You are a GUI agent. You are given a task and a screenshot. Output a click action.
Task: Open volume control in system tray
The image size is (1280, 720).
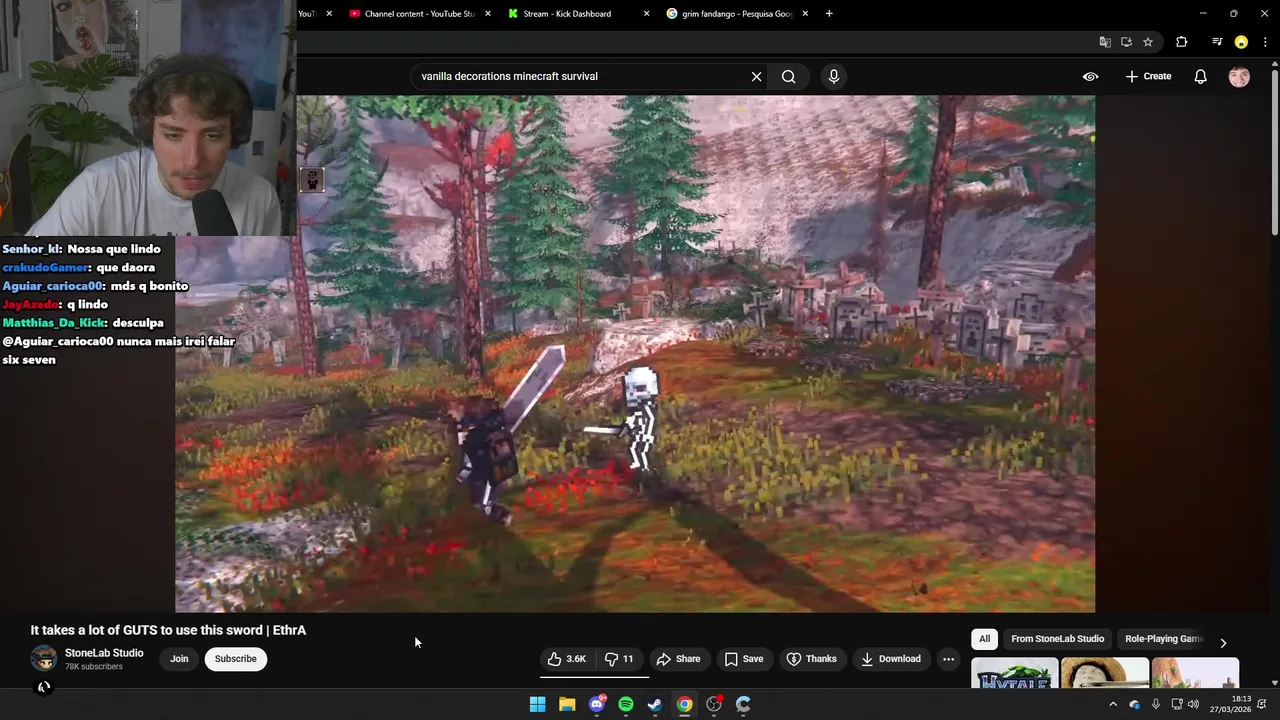(1193, 704)
